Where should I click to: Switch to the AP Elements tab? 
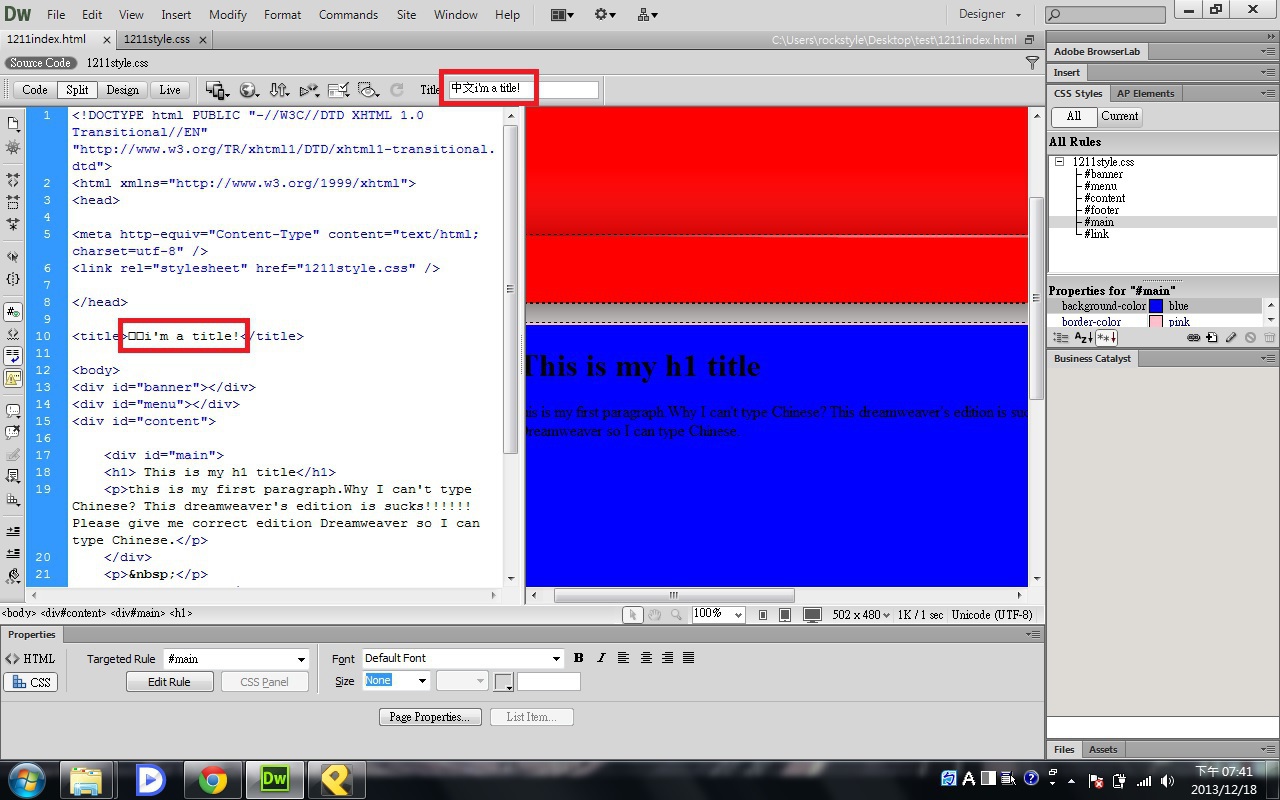(x=1145, y=93)
